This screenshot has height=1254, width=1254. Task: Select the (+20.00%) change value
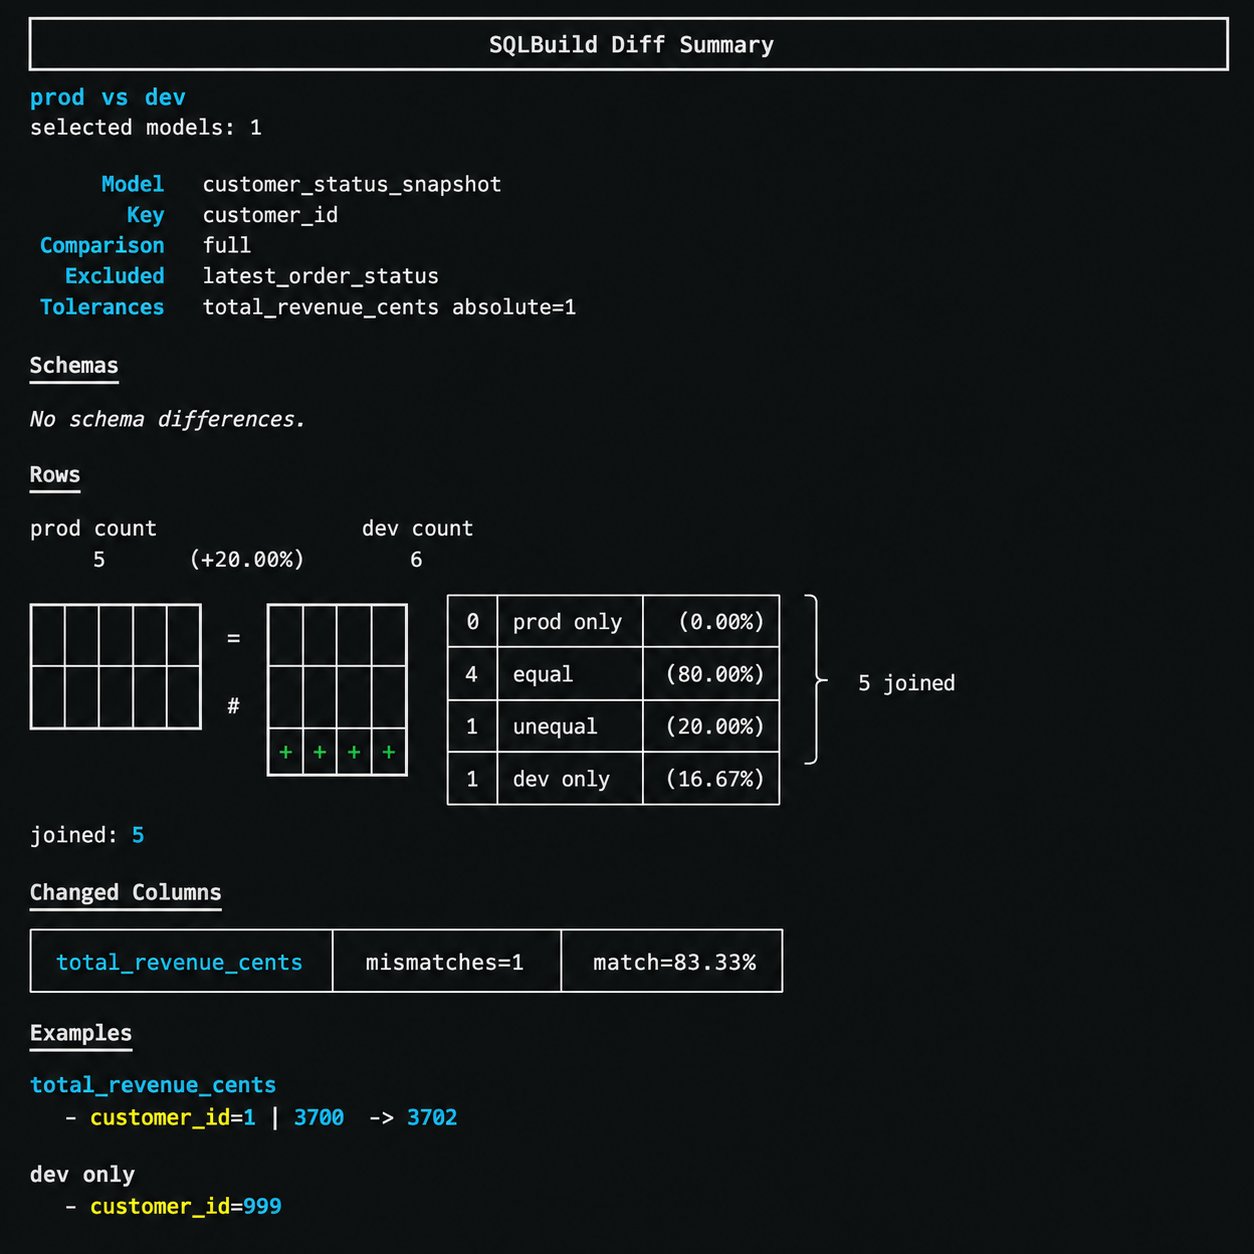coord(247,559)
